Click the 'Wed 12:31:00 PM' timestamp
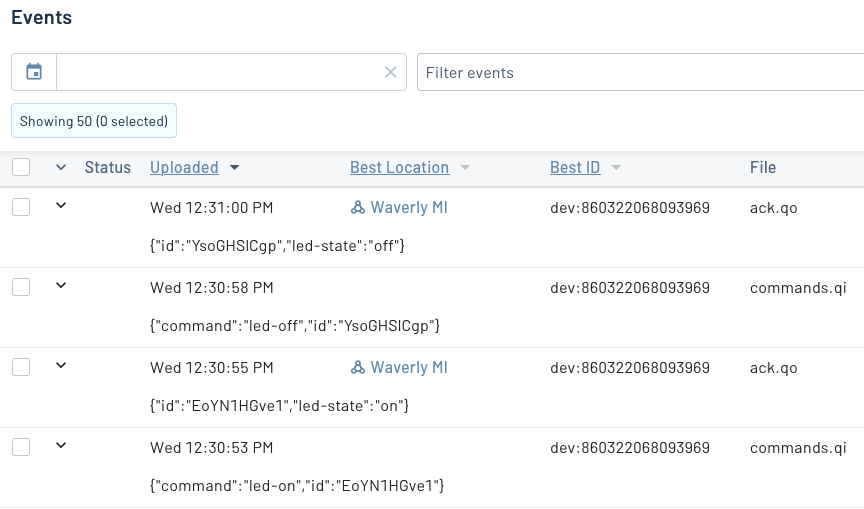Screen dimensions: 864x509 point(212,208)
